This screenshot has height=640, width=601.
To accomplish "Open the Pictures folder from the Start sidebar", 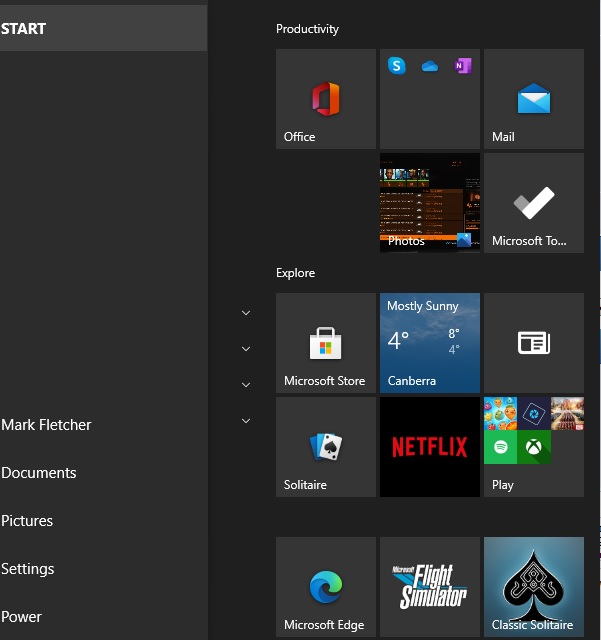I will tap(27, 521).
